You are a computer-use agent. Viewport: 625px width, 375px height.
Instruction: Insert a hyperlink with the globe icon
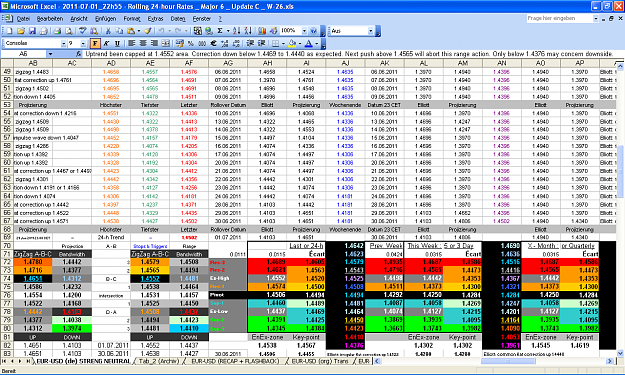point(209,31)
